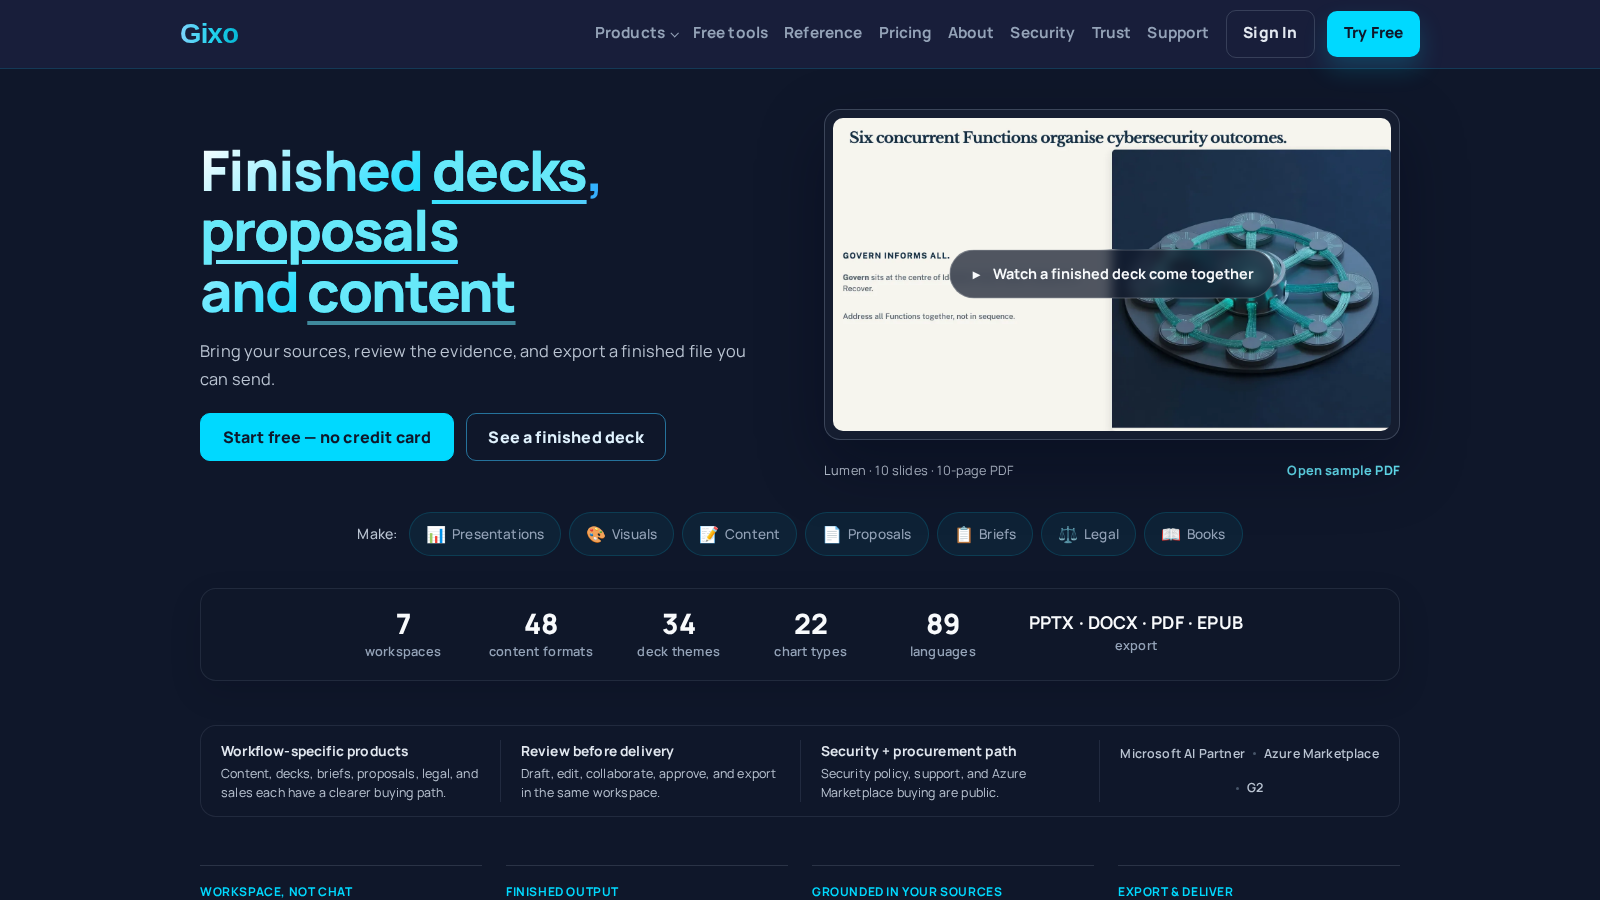Viewport: 1600px width, 900px height.
Task: Click the '34 deck themes' stat
Action: pos(679,635)
